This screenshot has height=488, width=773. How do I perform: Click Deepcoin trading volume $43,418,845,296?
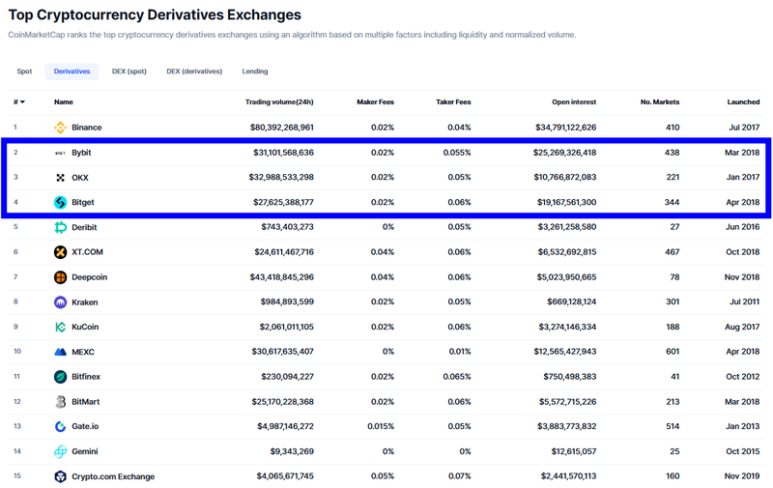point(282,278)
